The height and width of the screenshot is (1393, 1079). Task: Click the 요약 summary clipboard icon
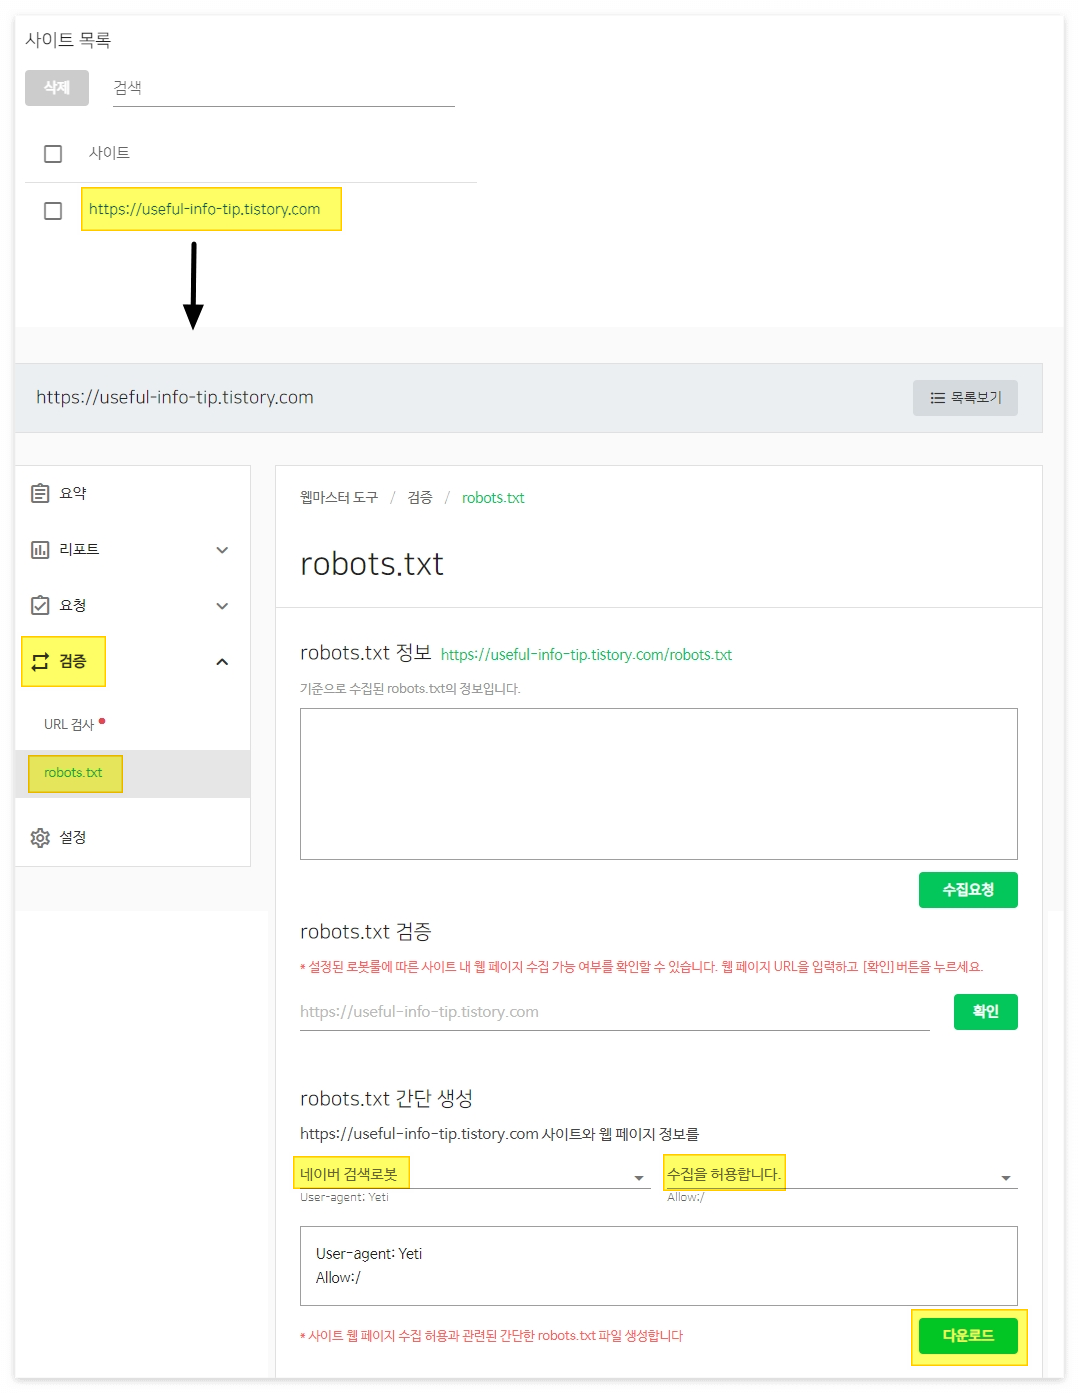[40, 493]
